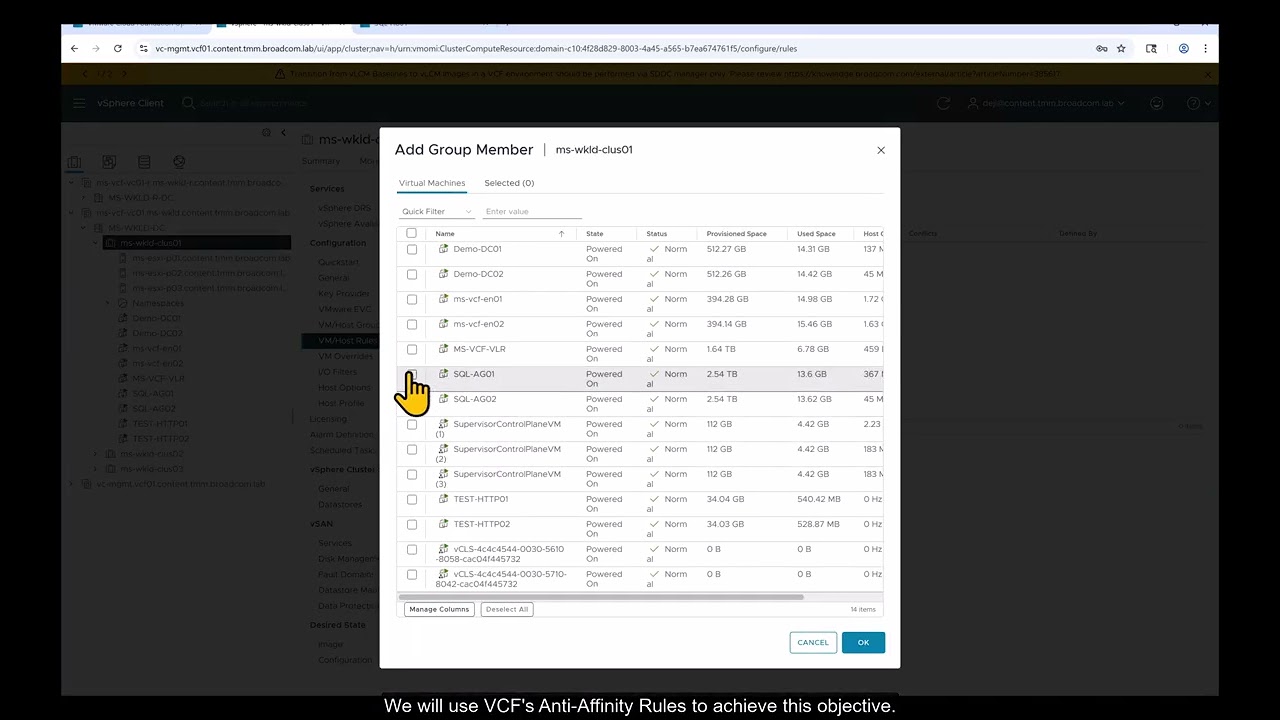Viewport: 1280px width, 720px height.
Task: Click the VM icon beside MS-VCF-VLR in dialog
Action: [444, 349]
